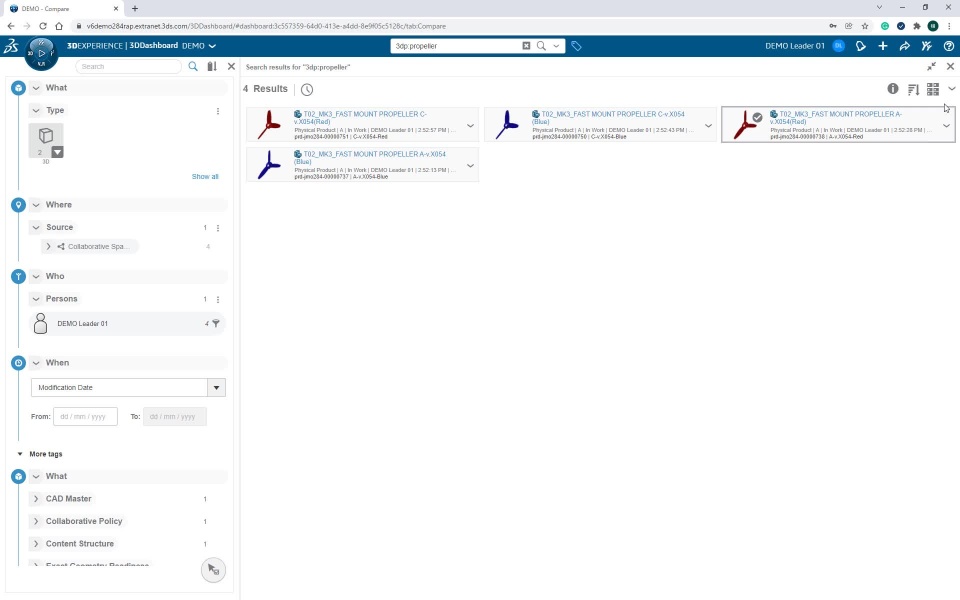Open the DEMO dashboard dropdown chevron
This screenshot has width=960, height=600.
tap(212, 46)
